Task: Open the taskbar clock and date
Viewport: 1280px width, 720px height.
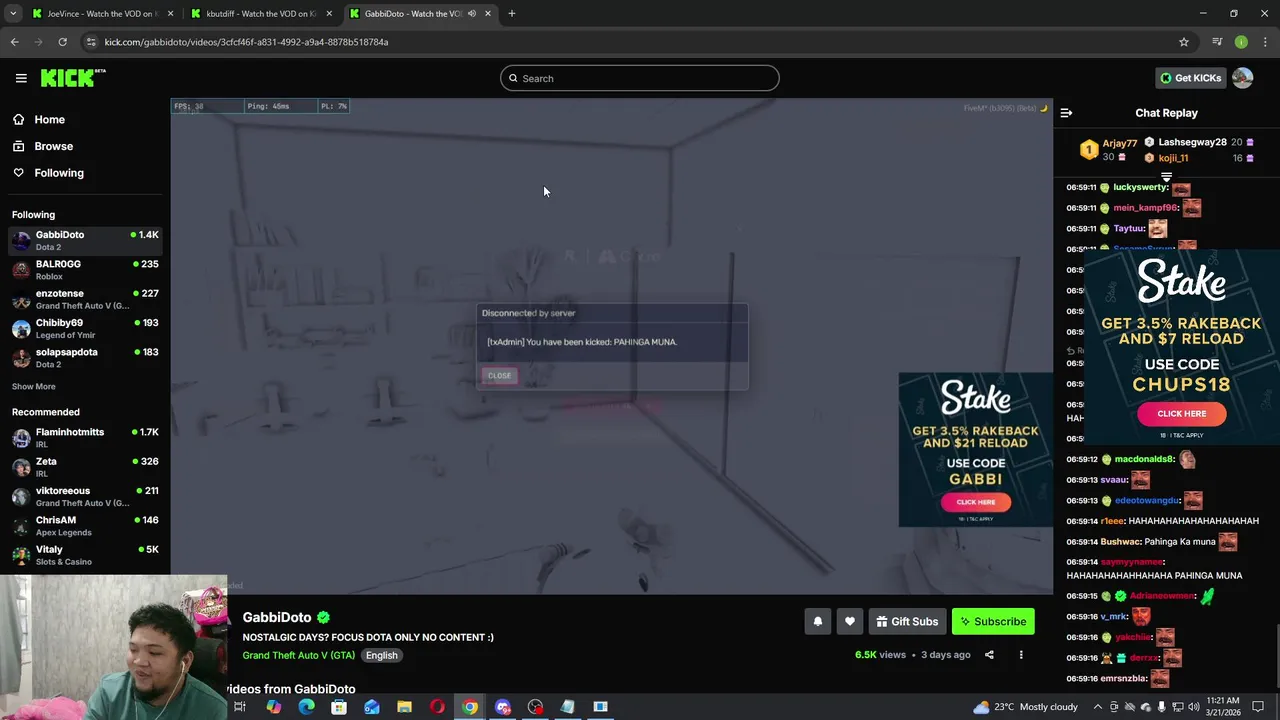Action: (1223, 707)
